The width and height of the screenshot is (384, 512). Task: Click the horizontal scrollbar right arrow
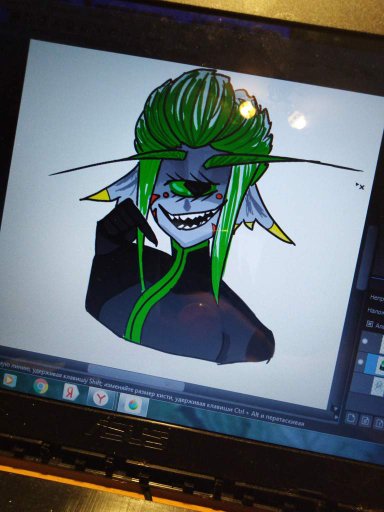pyautogui.click(x=335, y=416)
